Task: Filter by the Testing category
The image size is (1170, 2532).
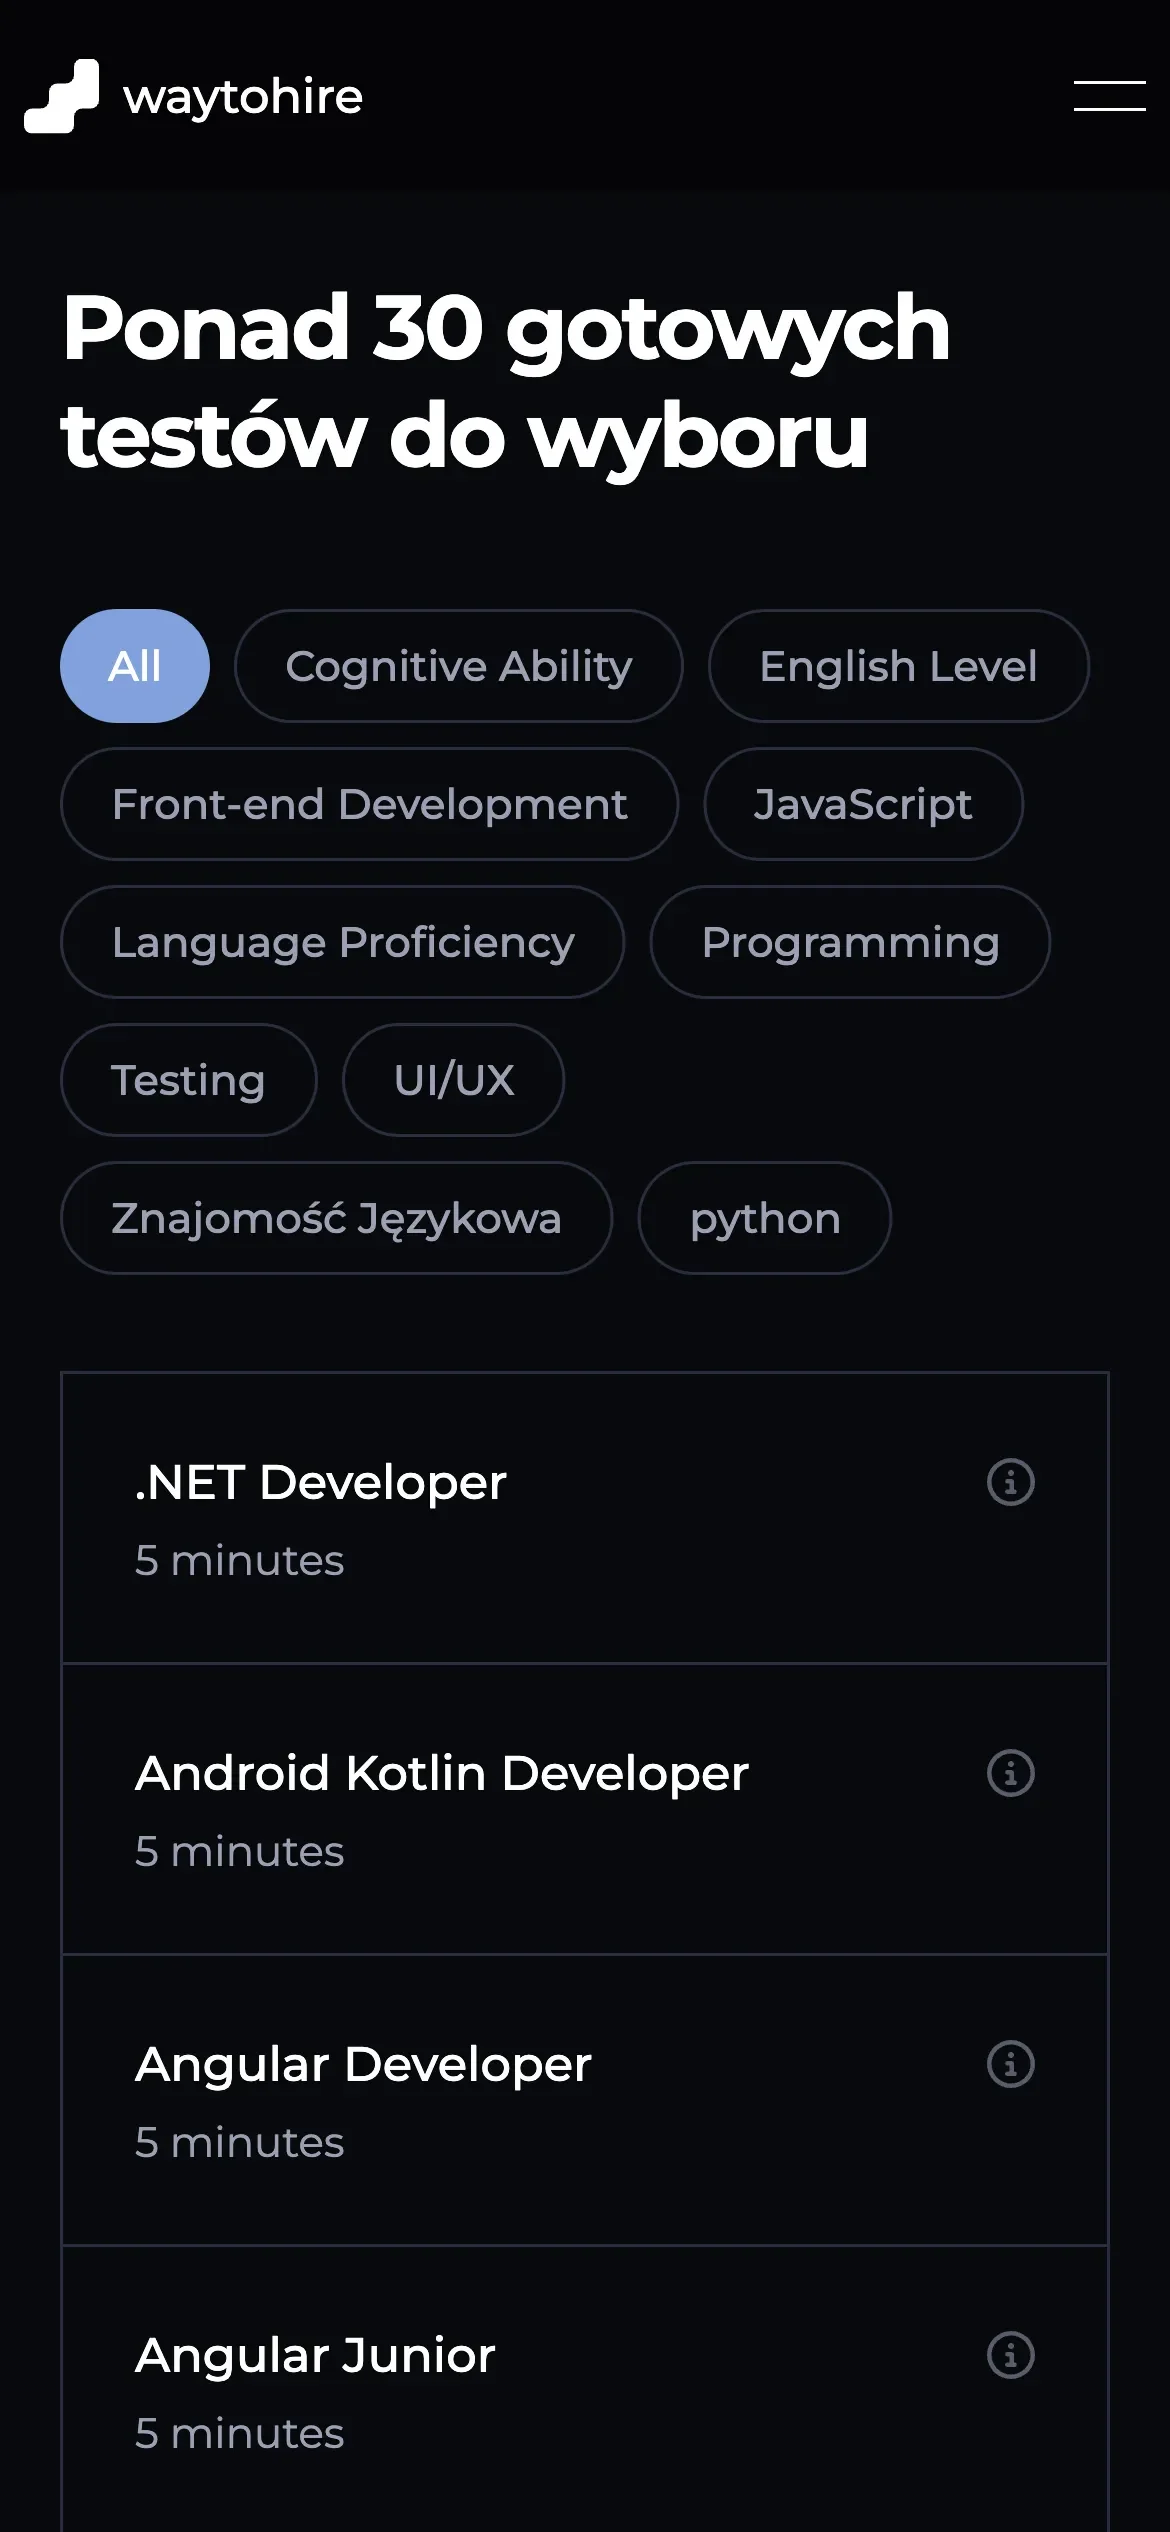Action: [x=189, y=1080]
